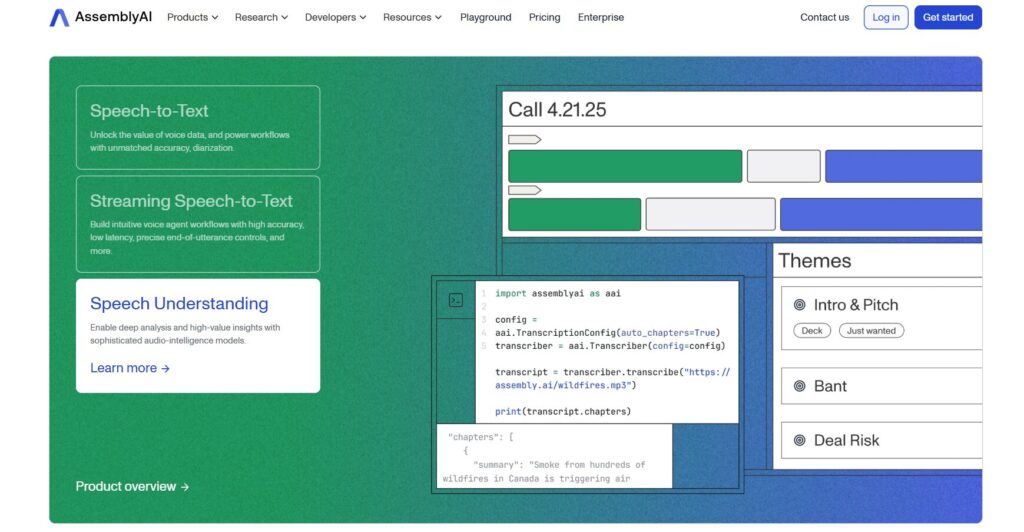This screenshot has height=532, width=1024.
Task: Click the terminal icon beside the code
Action: click(x=456, y=300)
